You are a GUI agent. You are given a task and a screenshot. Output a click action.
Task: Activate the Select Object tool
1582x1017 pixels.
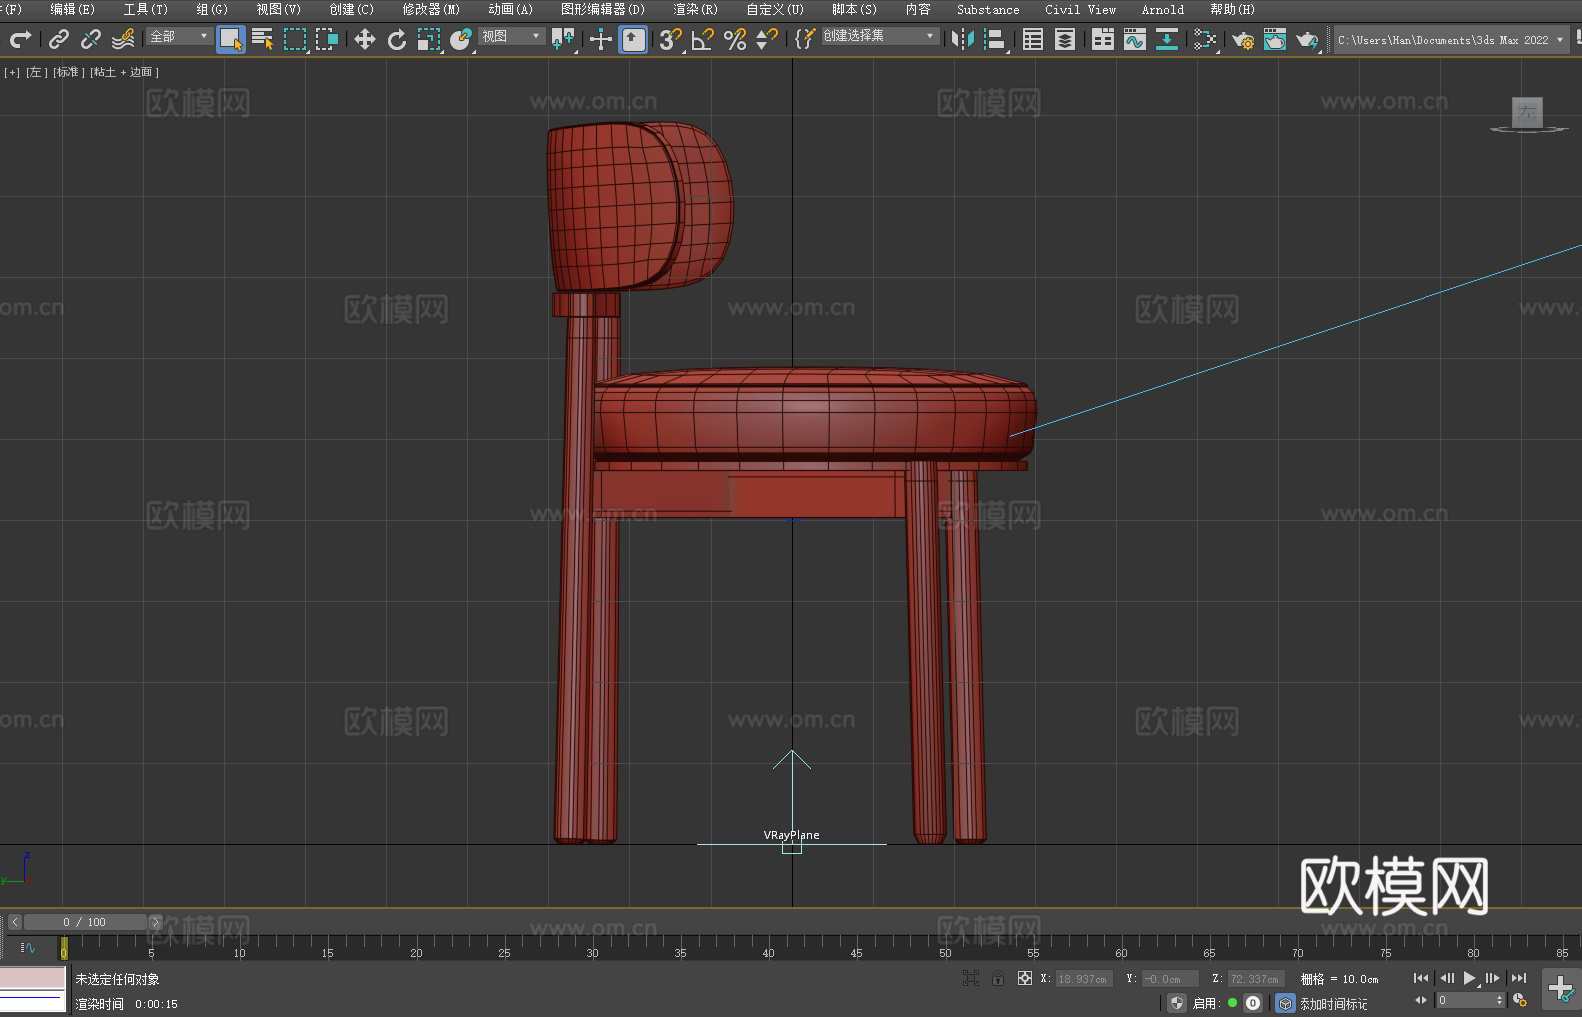click(x=231, y=39)
